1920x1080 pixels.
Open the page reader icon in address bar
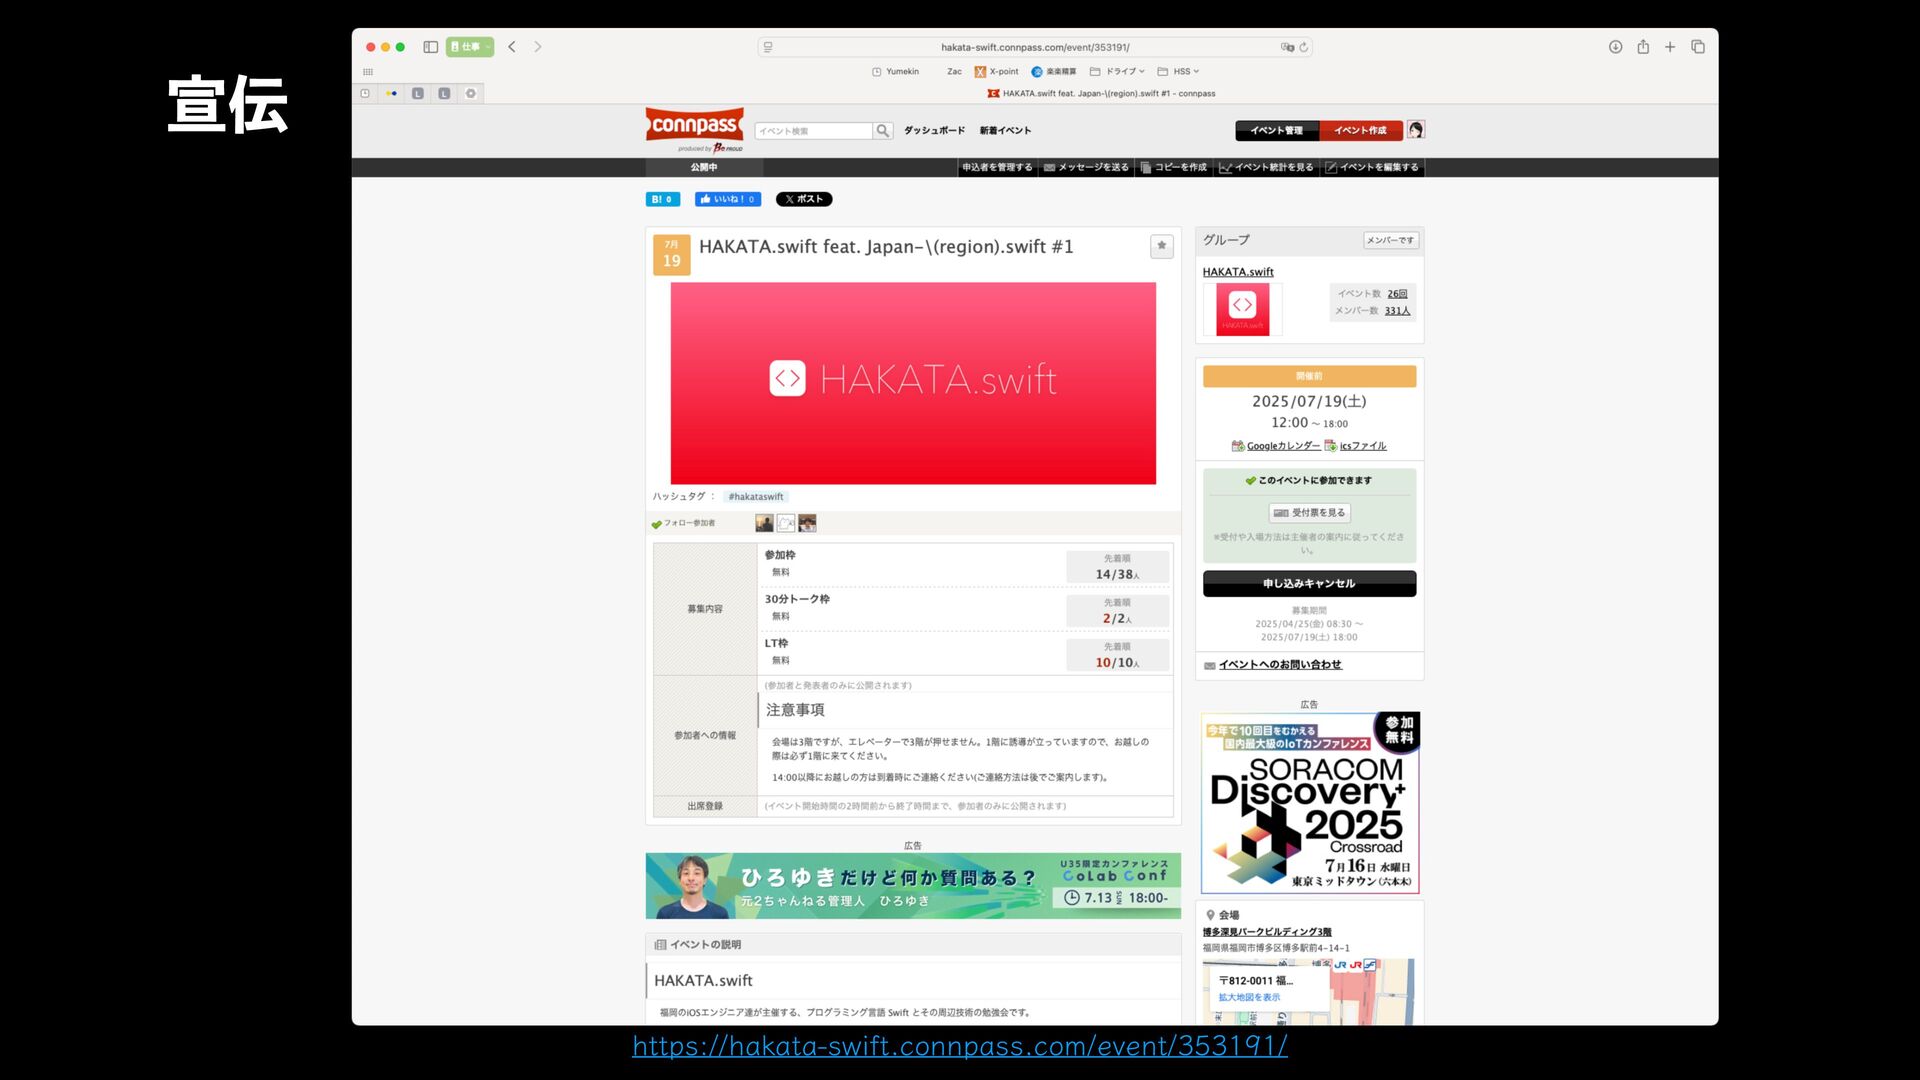[768, 47]
